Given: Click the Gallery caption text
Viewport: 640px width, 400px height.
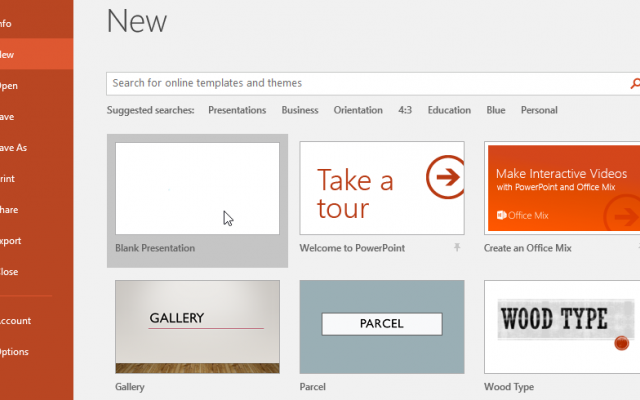Looking at the screenshot, I should pyautogui.click(x=130, y=387).
